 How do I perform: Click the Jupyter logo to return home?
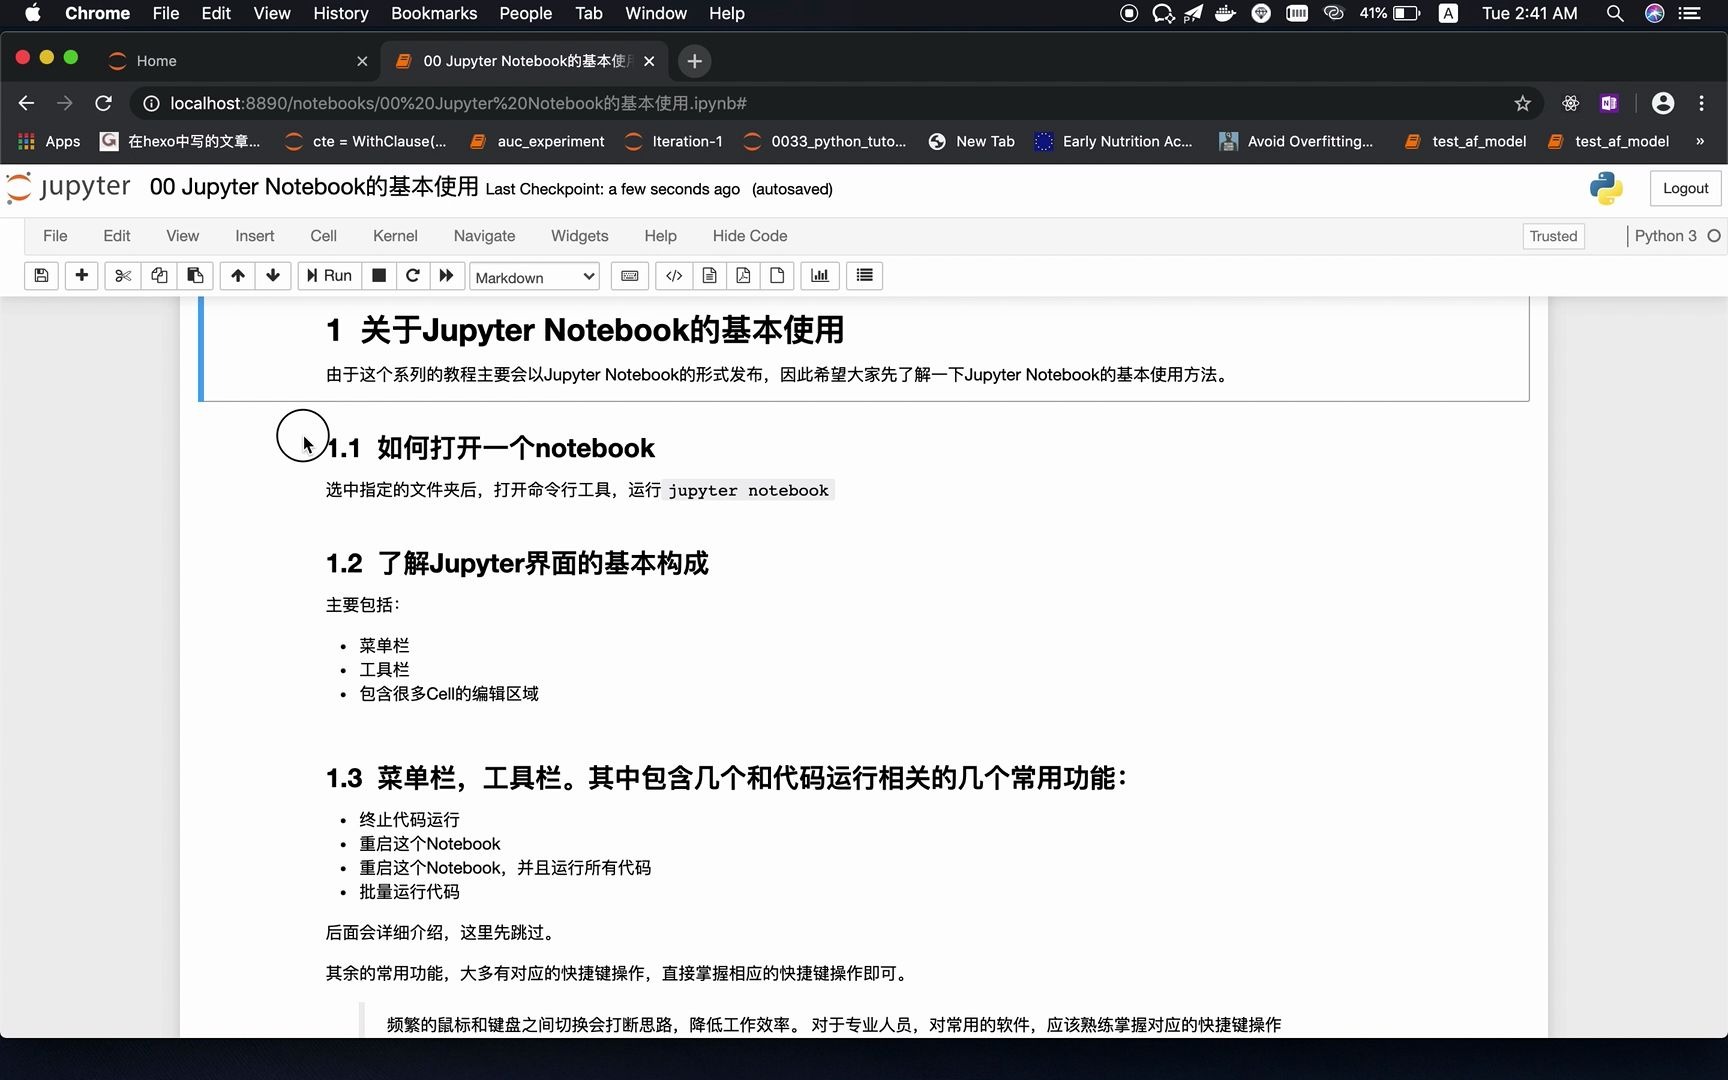(x=68, y=187)
